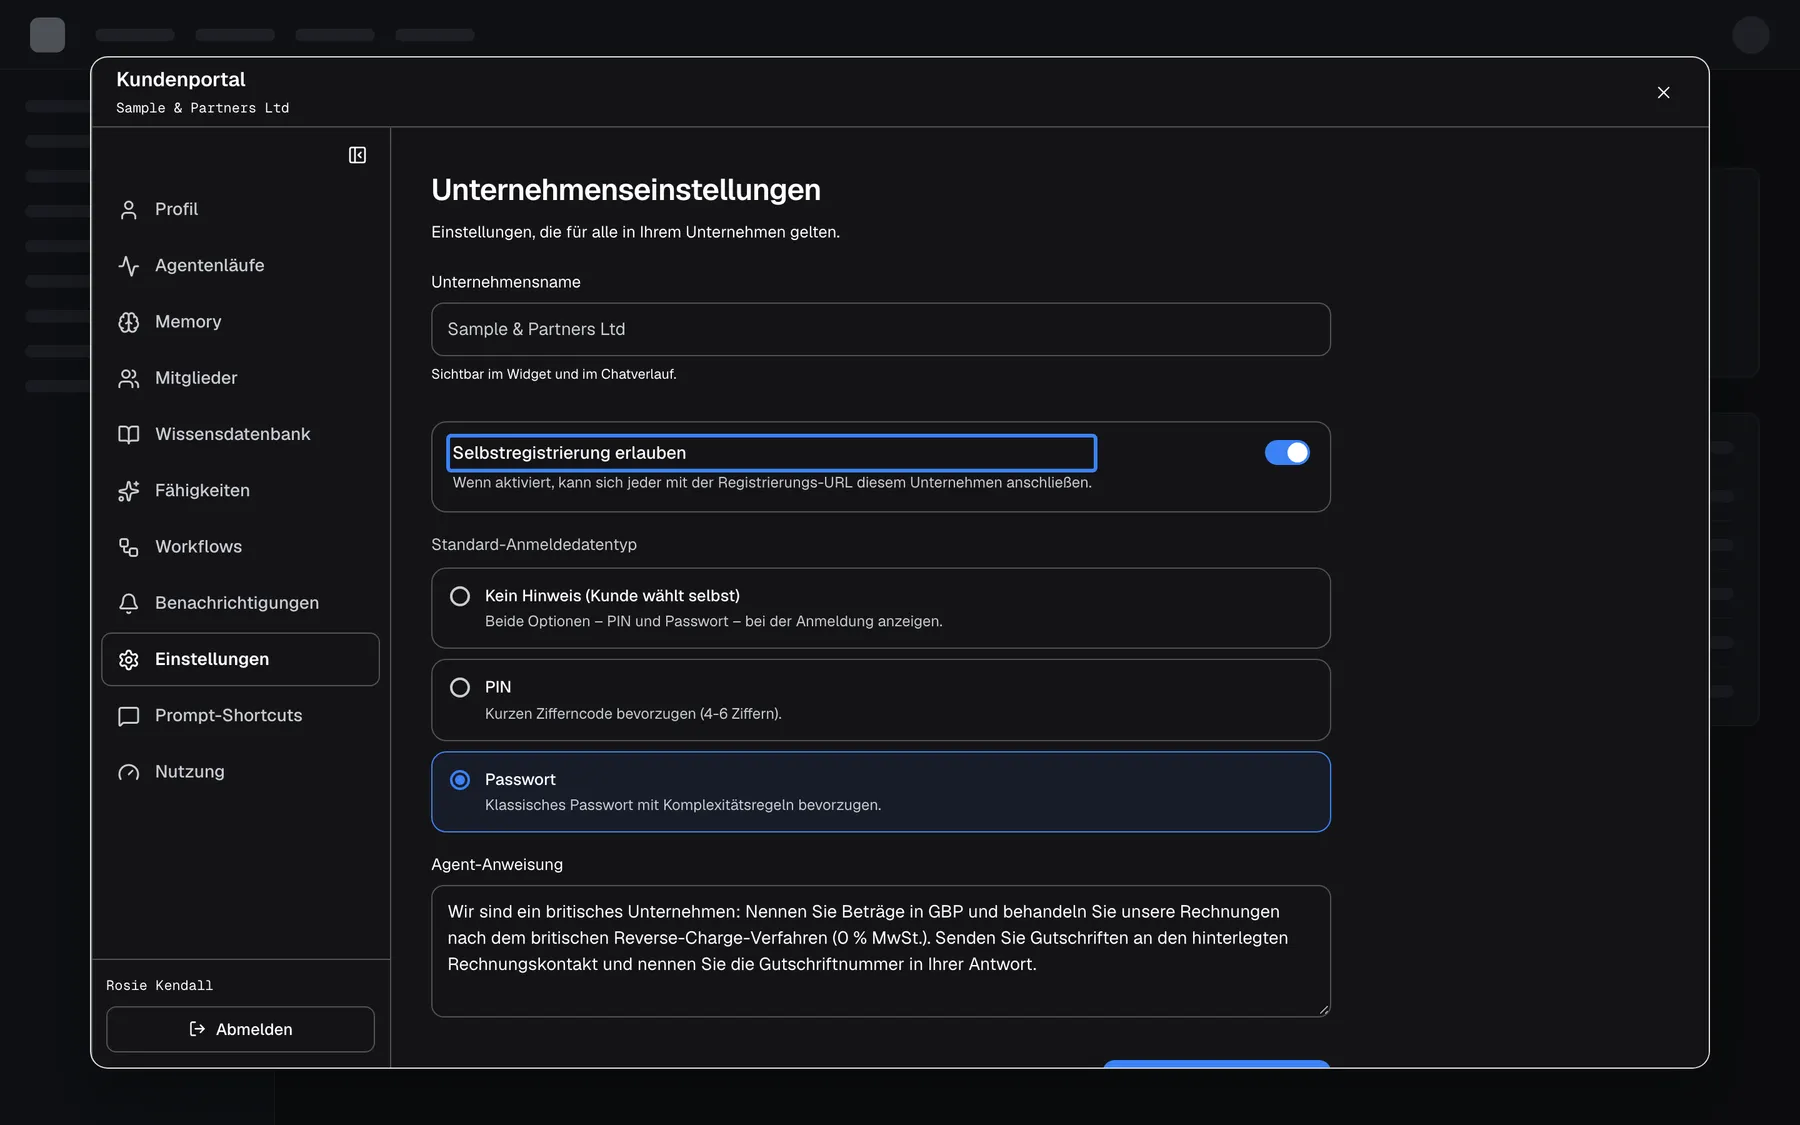Click the logout arrow icon
Viewport: 1800px width, 1125px height.
click(197, 1029)
